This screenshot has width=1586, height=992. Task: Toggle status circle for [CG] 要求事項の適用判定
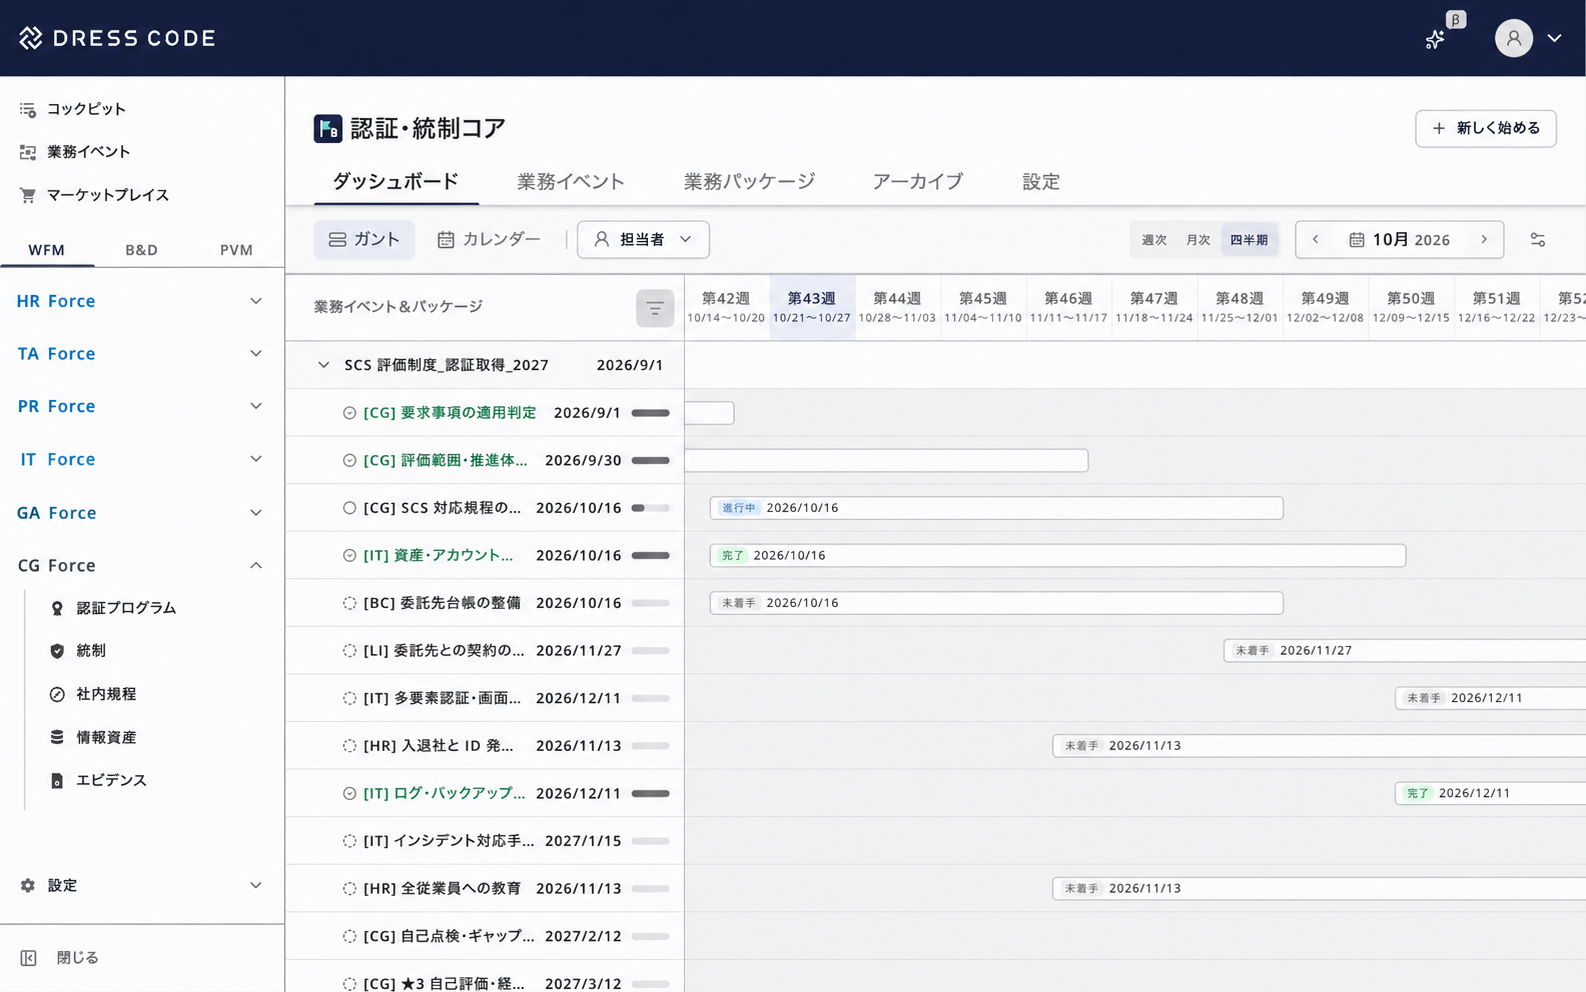coord(349,413)
